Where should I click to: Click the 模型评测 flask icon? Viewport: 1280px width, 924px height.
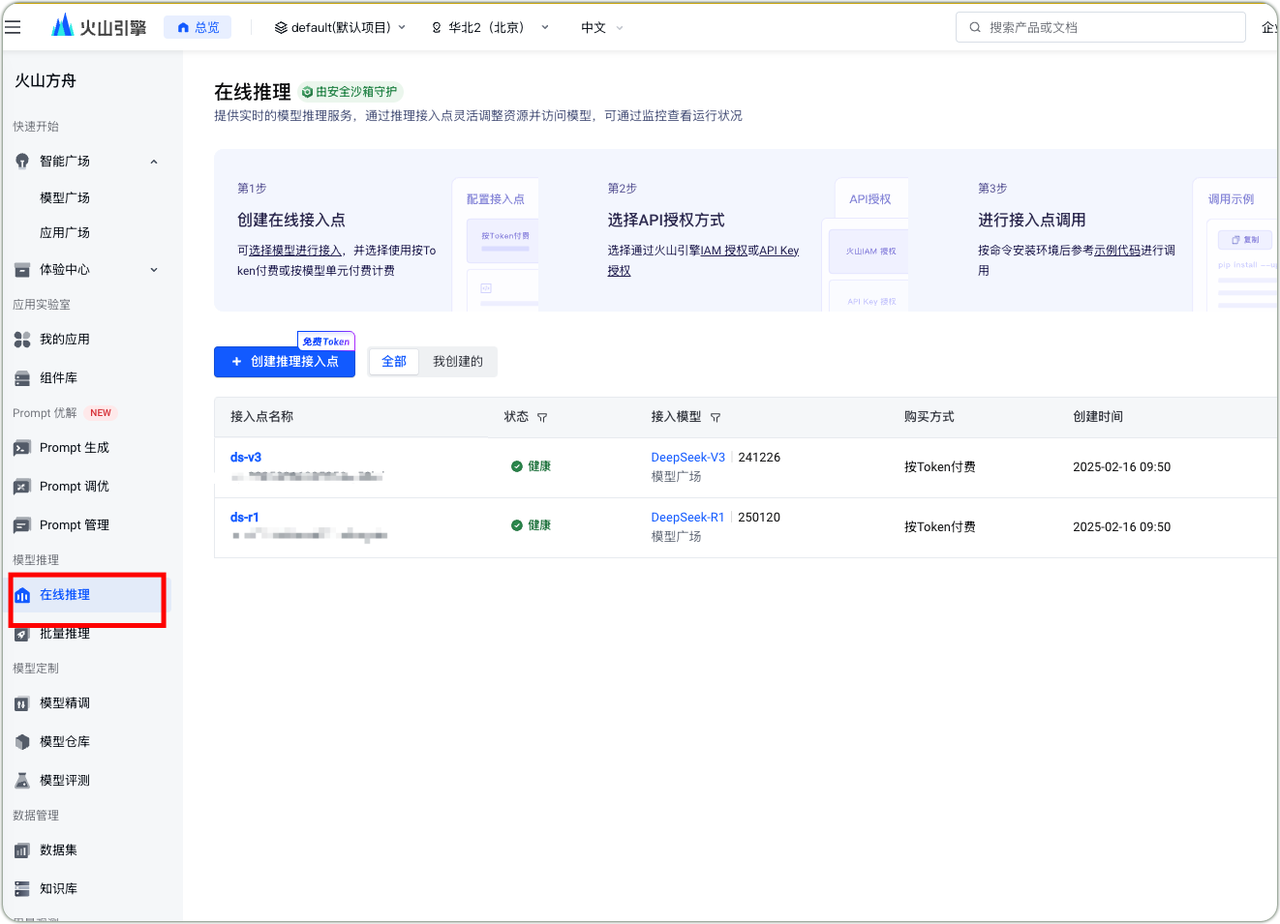click(22, 780)
